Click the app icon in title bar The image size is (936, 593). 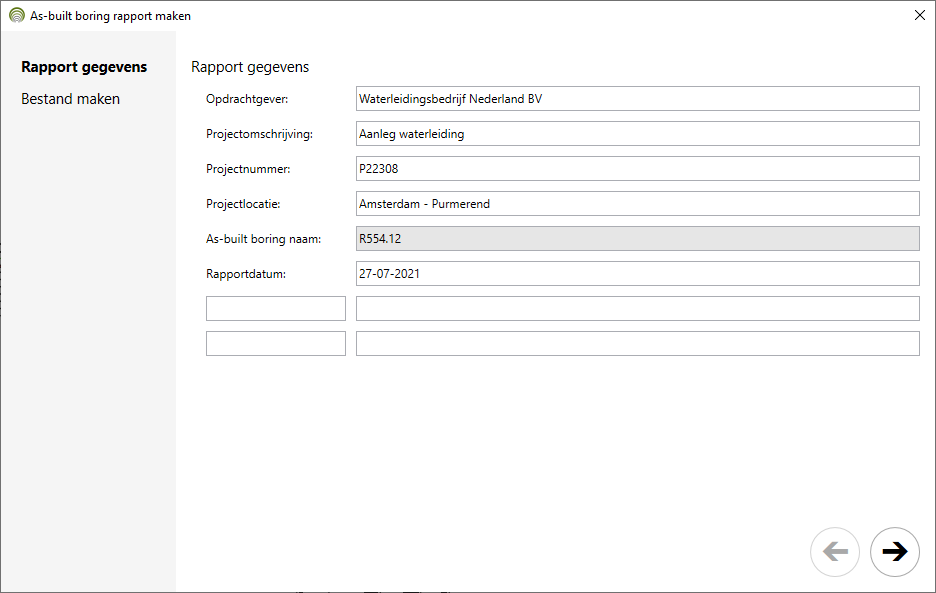point(17,16)
